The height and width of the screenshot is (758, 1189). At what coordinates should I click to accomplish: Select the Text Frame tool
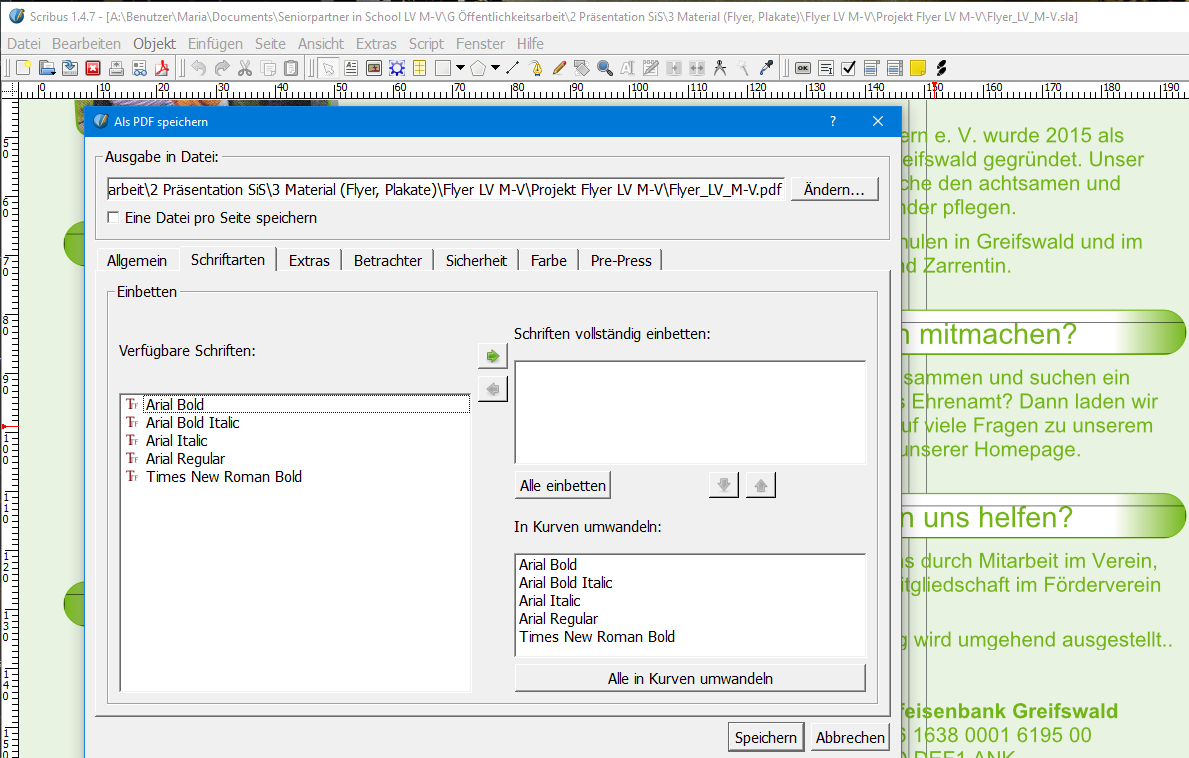[351, 68]
